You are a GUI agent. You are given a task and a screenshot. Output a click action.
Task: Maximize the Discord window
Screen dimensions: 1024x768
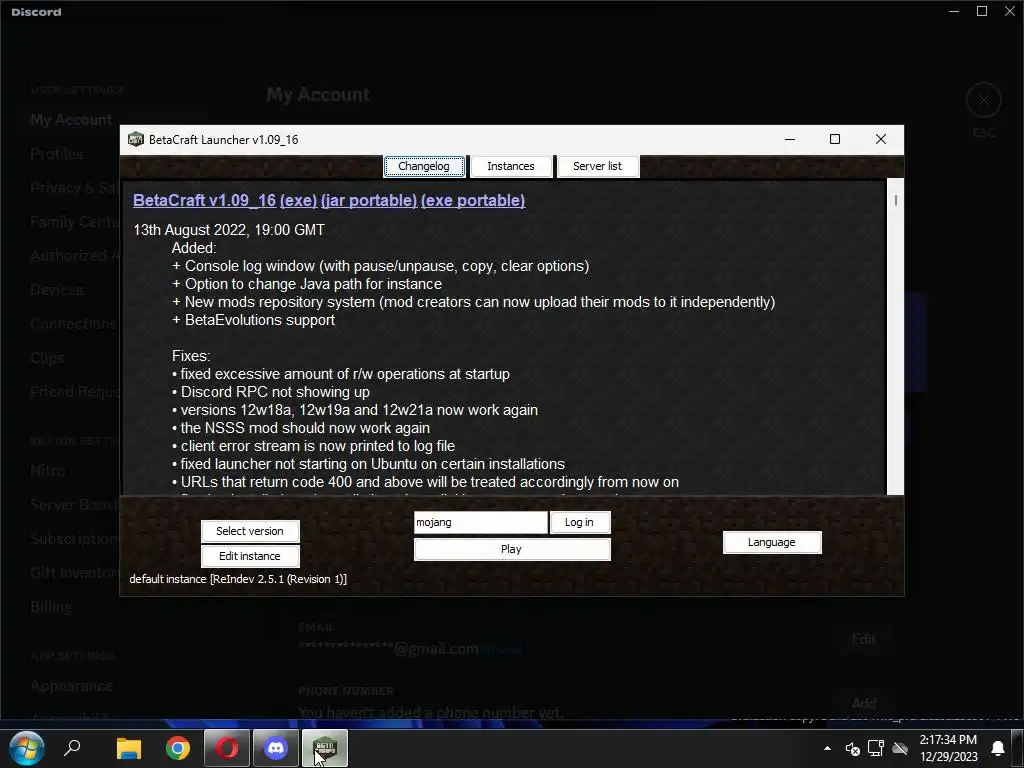[x=982, y=11]
